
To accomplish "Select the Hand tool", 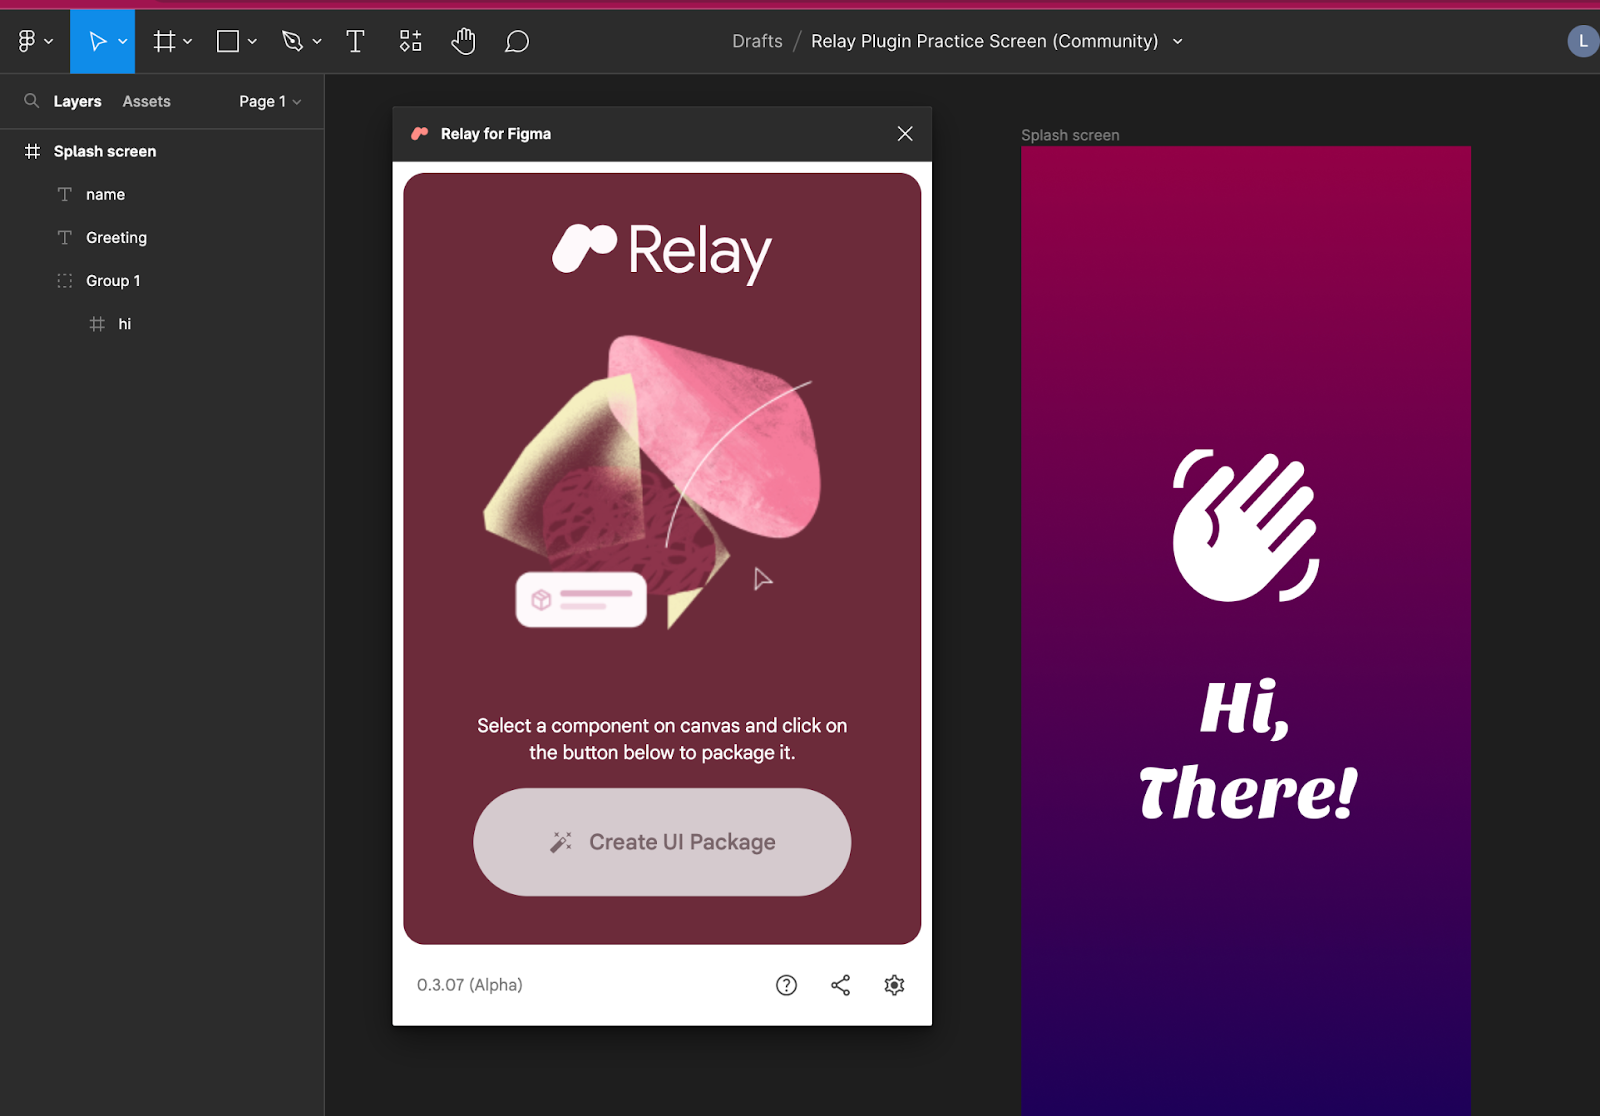I will pyautogui.click(x=463, y=41).
